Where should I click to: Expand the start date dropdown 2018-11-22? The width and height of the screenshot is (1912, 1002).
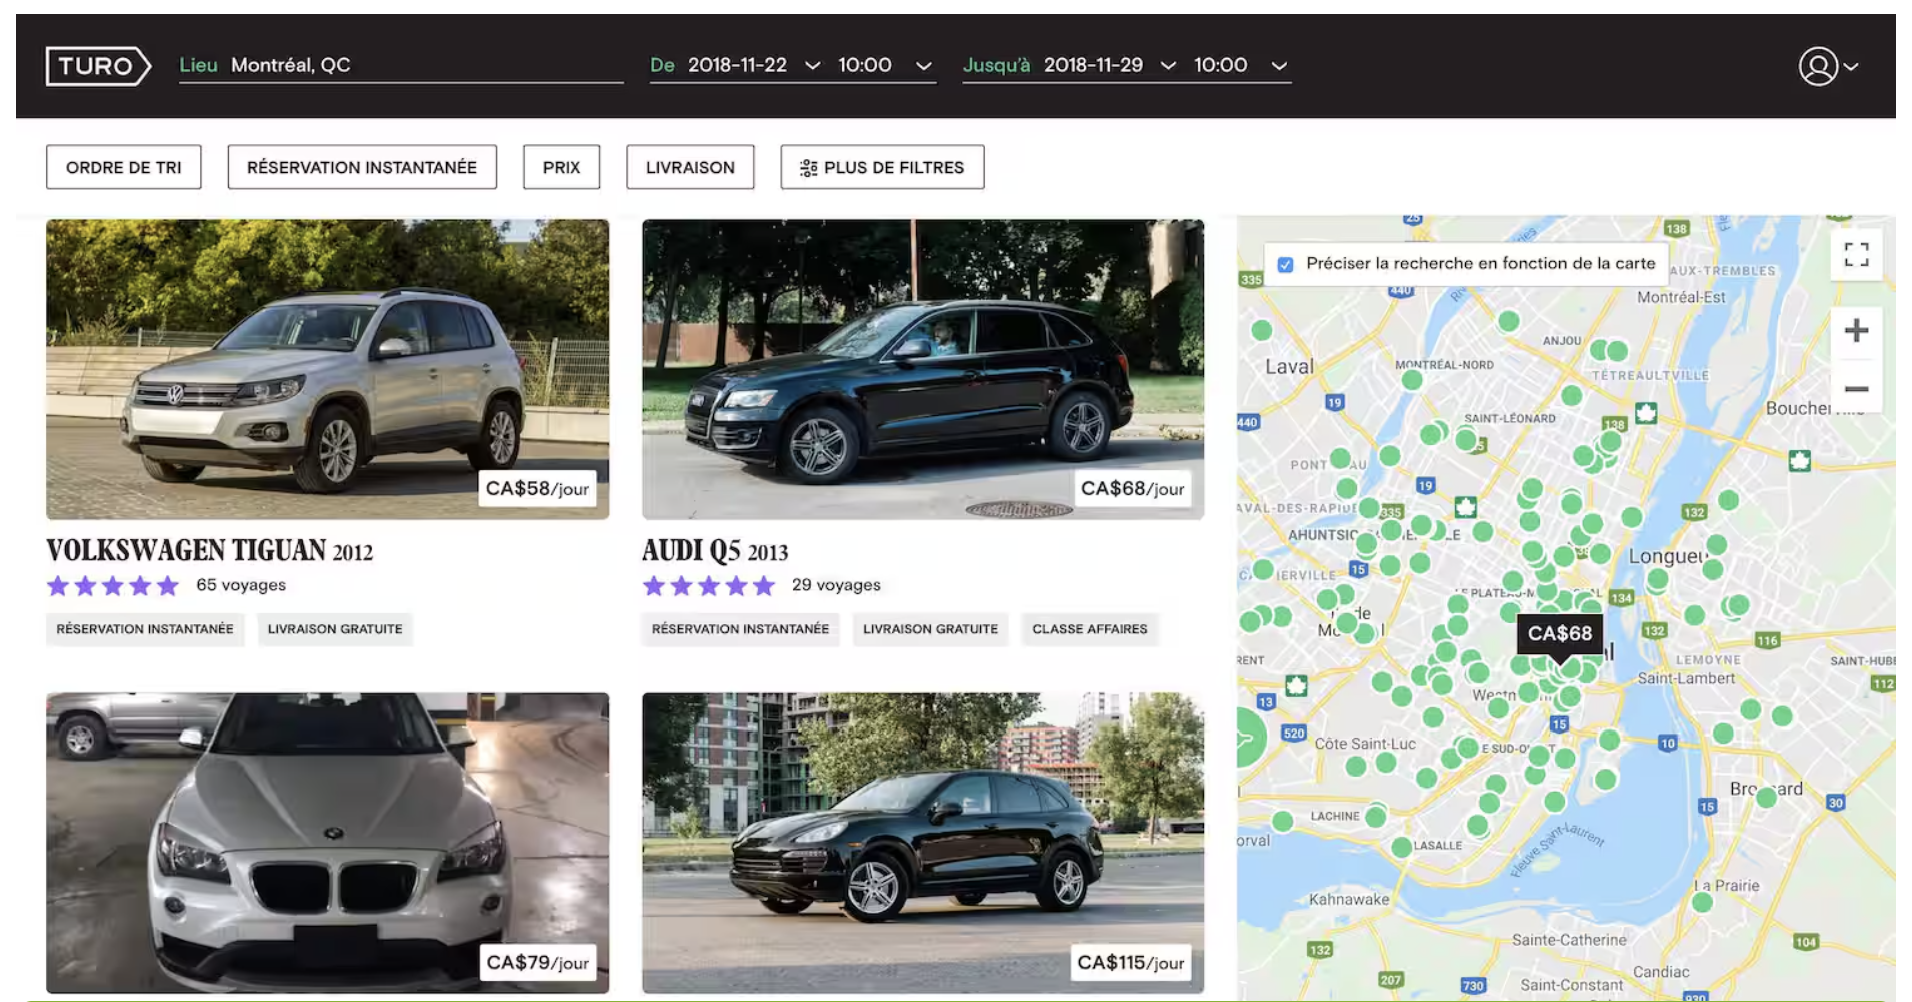pos(813,66)
